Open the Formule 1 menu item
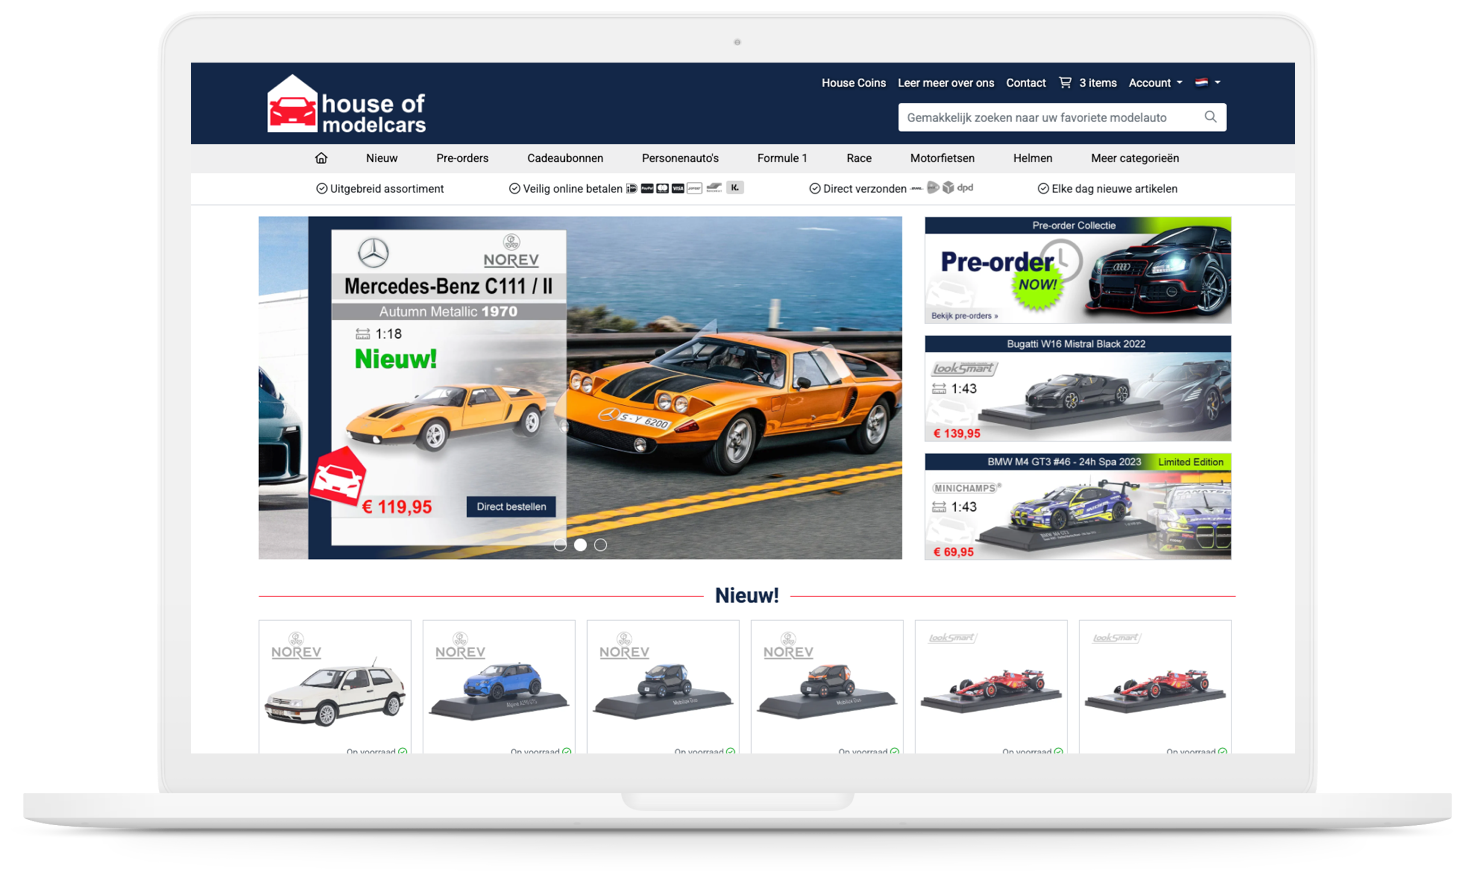Image resolution: width=1464 pixels, height=881 pixels. [x=781, y=158]
